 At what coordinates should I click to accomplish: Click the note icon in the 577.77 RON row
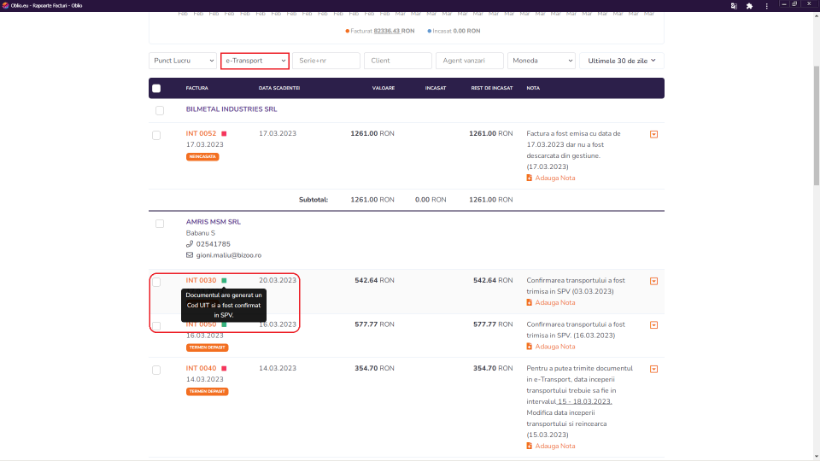click(x=529, y=347)
